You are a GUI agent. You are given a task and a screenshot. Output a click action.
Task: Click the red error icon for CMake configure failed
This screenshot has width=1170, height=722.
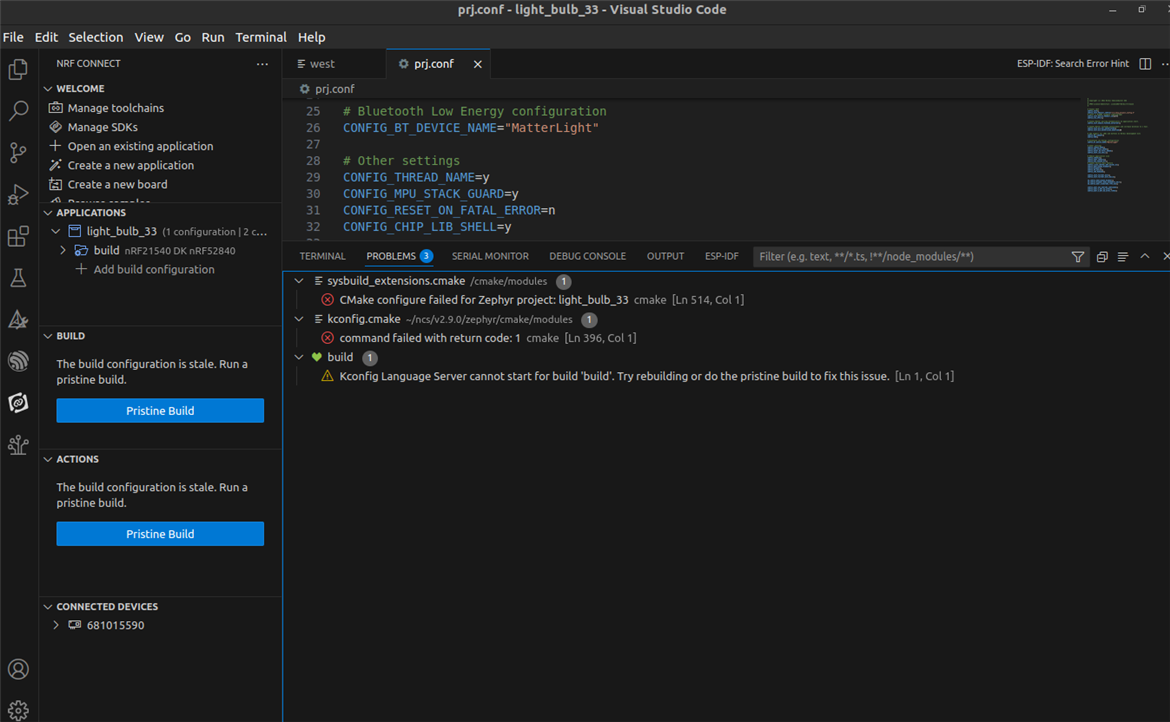[328, 300]
